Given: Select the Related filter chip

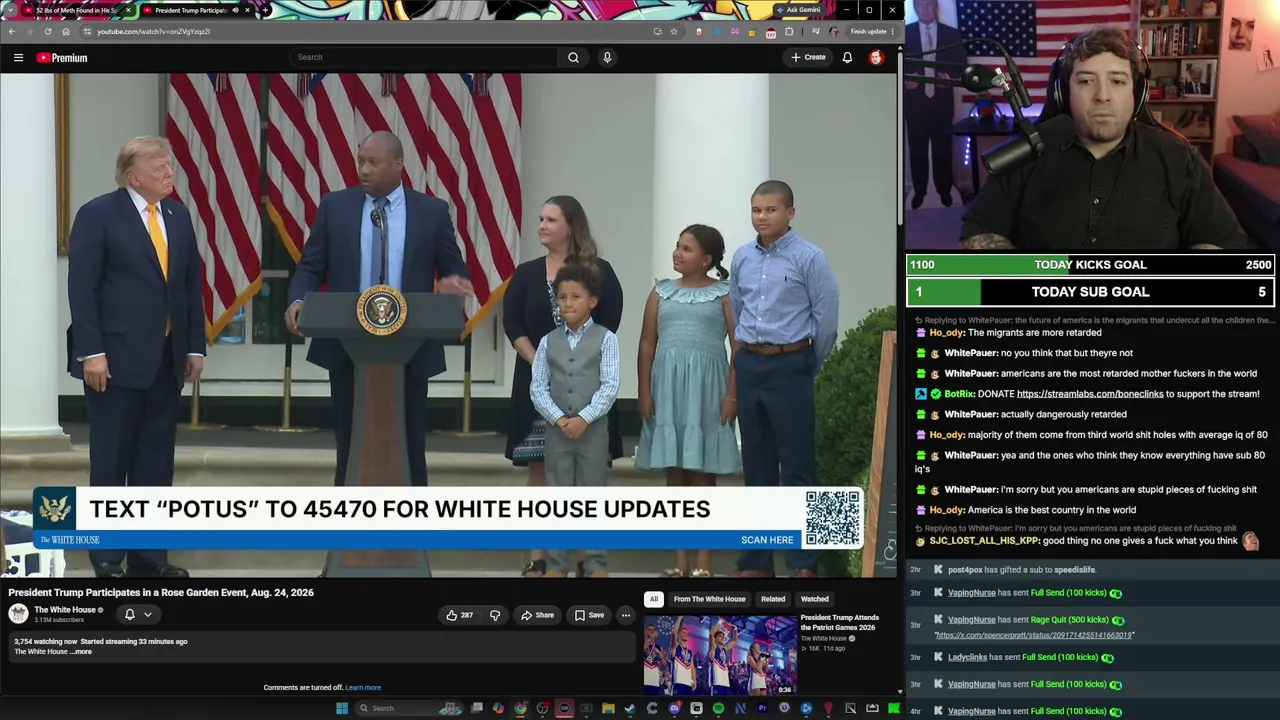Looking at the screenshot, I should (x=773, y=599).
